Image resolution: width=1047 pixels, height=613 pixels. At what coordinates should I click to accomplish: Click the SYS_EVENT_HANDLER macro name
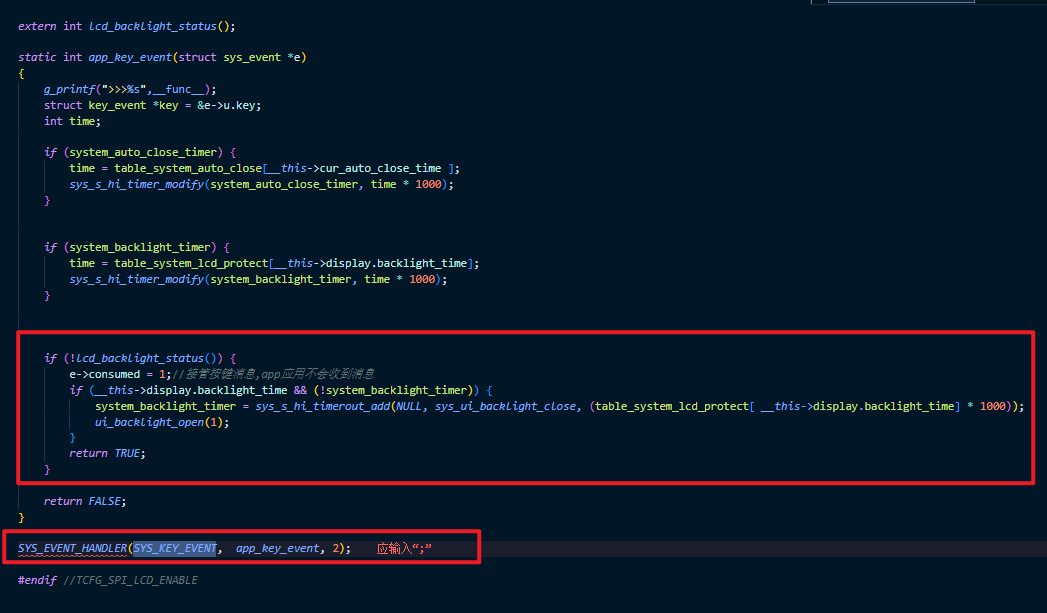tap(72, 548)
